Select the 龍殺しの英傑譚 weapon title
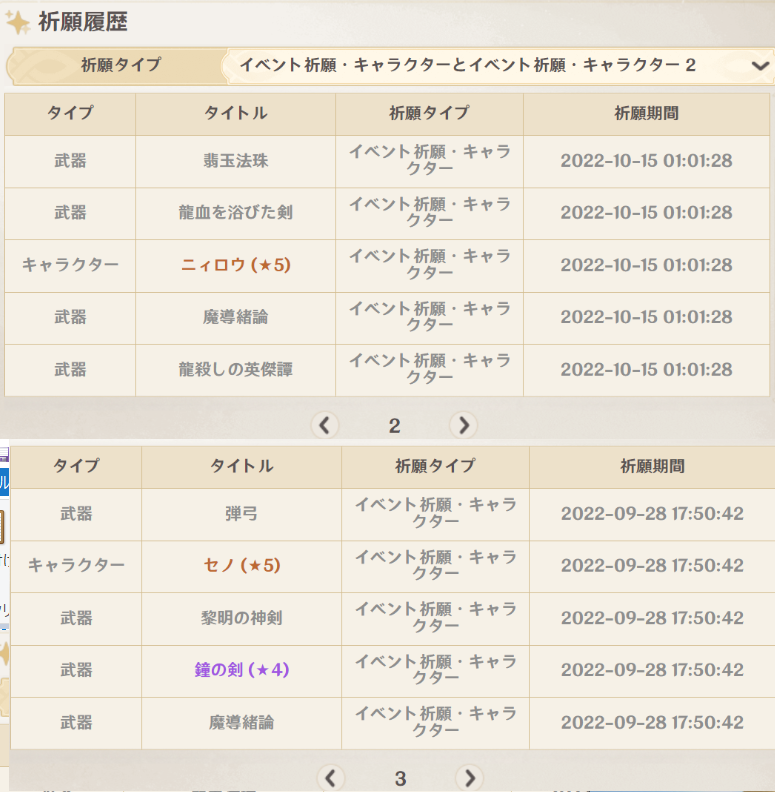Image resolution: width=775 pixels, height=792 pixels. coord(235,369)
